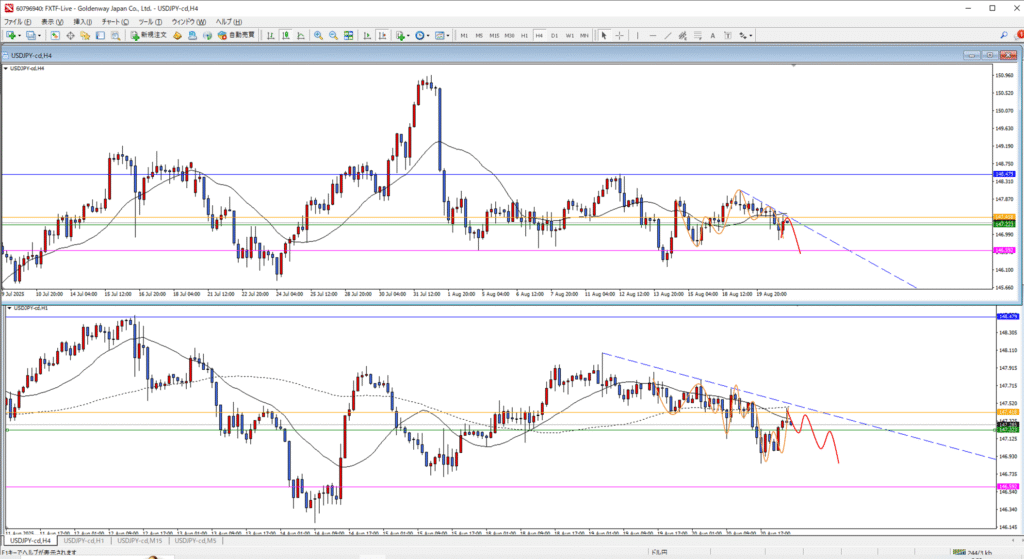Switch to the USDJPY-cd,M15 chart tab

(140, 541)
